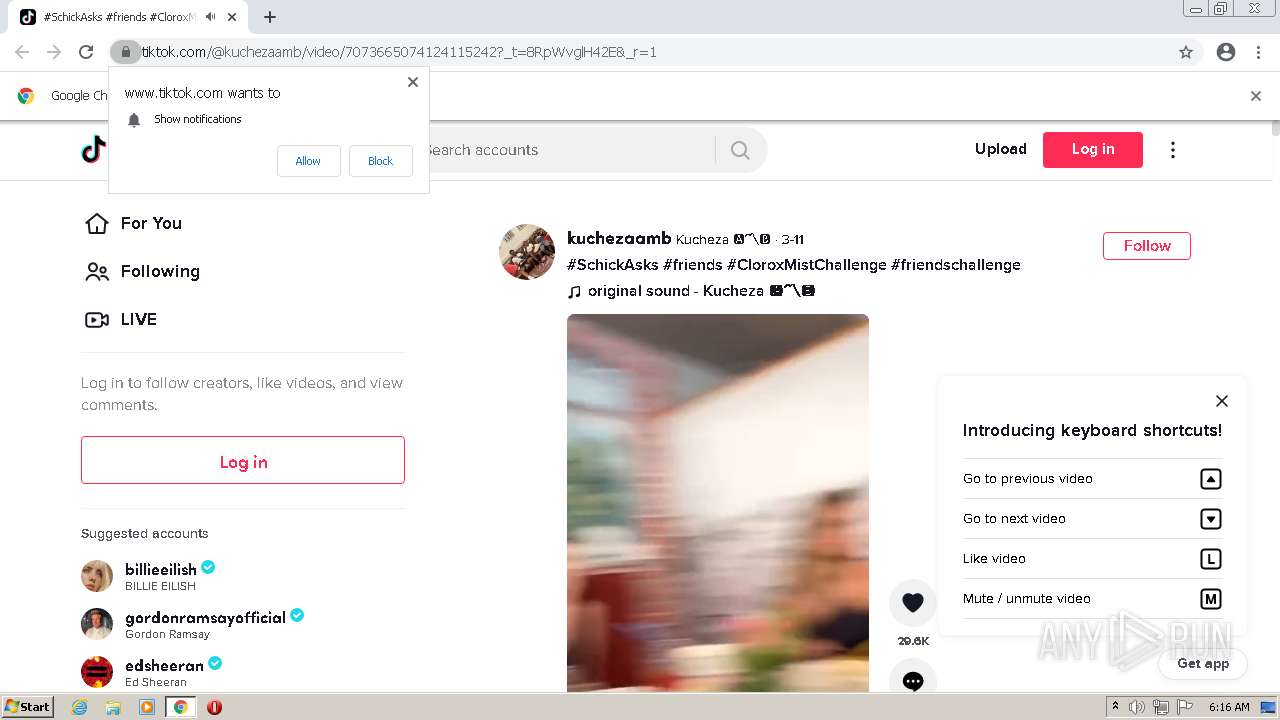This screenshot has height=720, width=1280.
Task: Open the three-dot more options menu
Action: coord(1172,150)
